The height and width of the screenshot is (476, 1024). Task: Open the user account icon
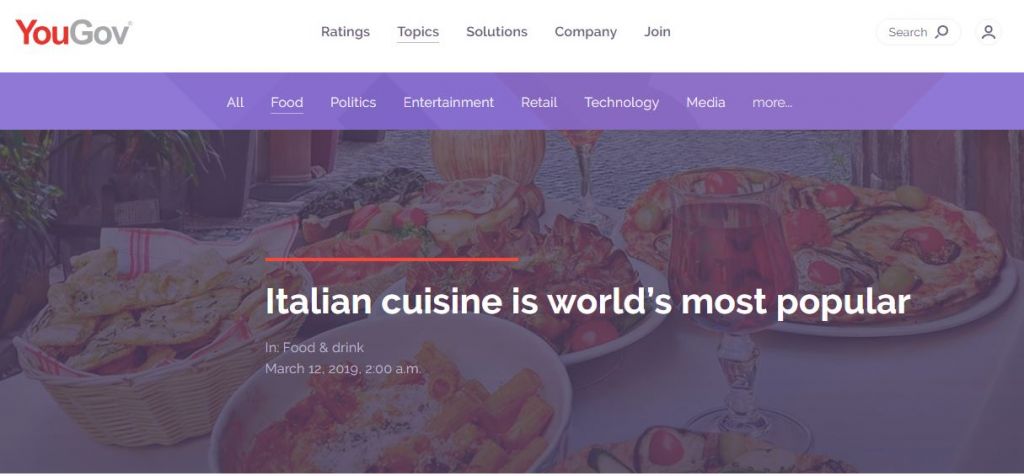tap(988, 32)
